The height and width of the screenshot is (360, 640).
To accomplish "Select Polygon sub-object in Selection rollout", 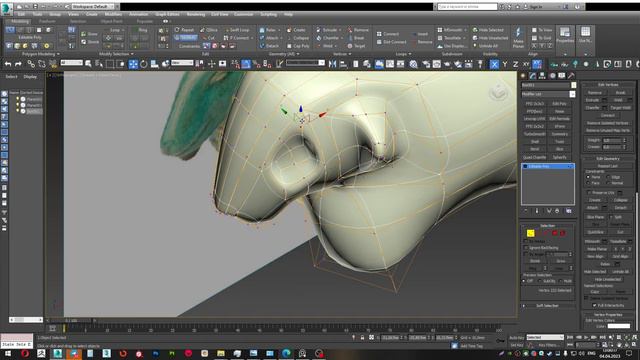I will pyautogui.click(x=555, y=233).
